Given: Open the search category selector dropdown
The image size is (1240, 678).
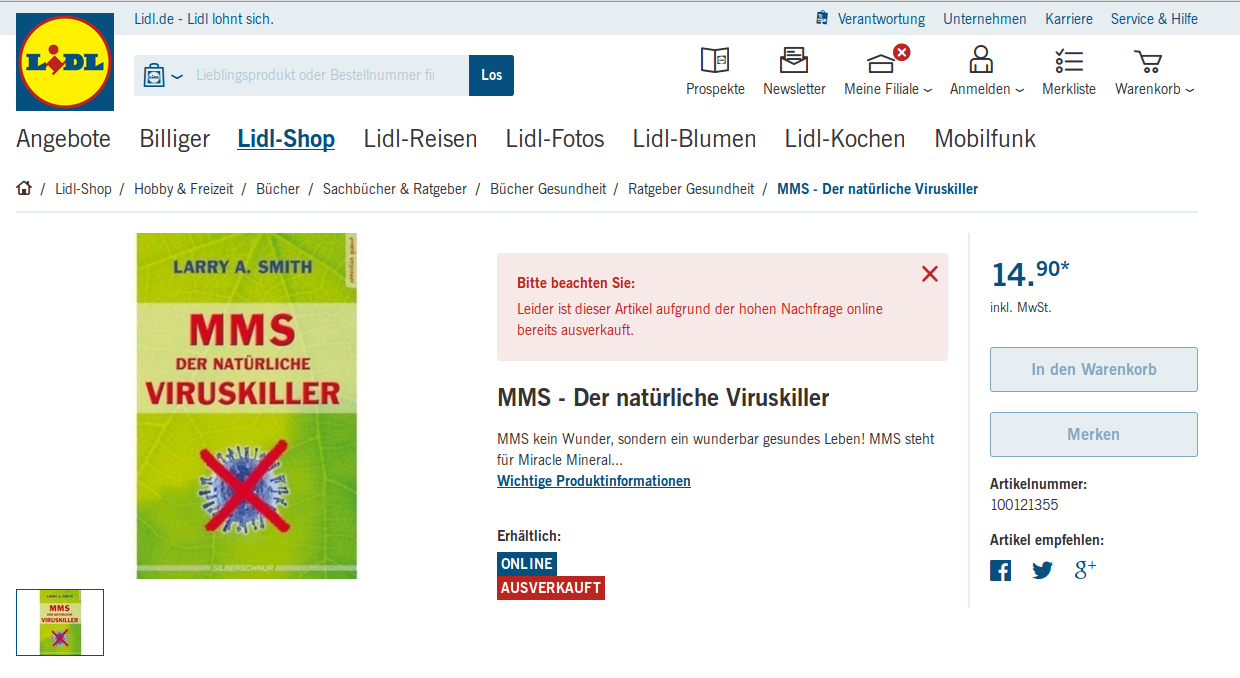Looking at the screenshot, I should point(163,75).
